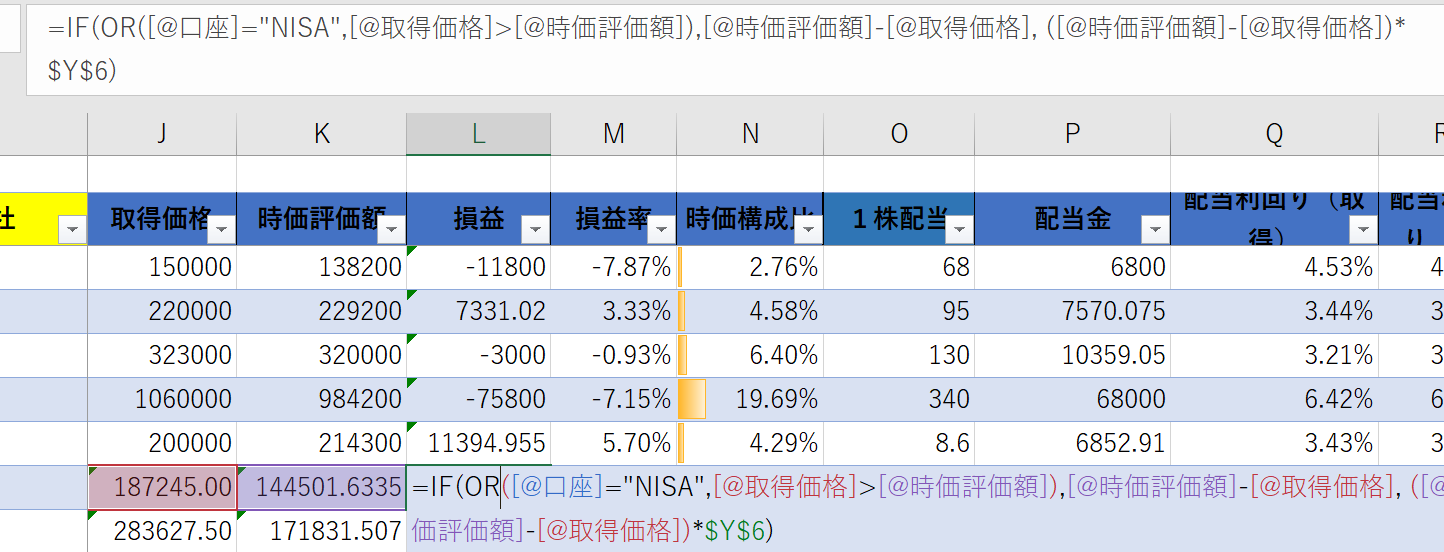Select 1株配当 cell showing 95
Image resolution: width=1444 pixels, height=552 pixels.
(x=899, y=311)
